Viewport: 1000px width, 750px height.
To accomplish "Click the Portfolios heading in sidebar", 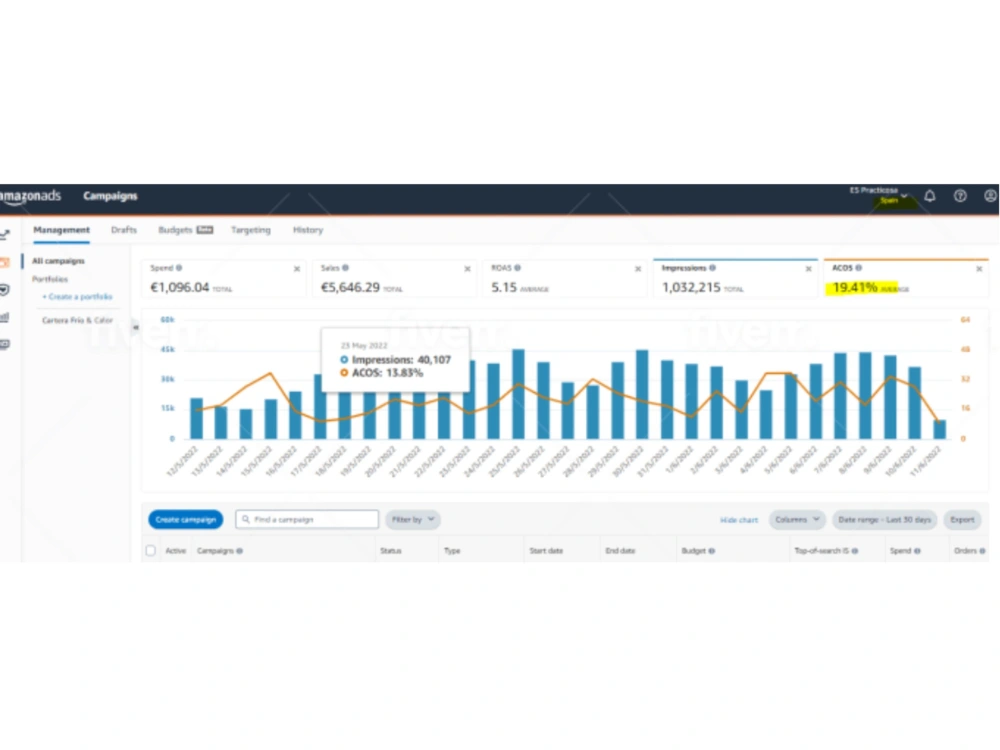I will click(x=50, y=279).
